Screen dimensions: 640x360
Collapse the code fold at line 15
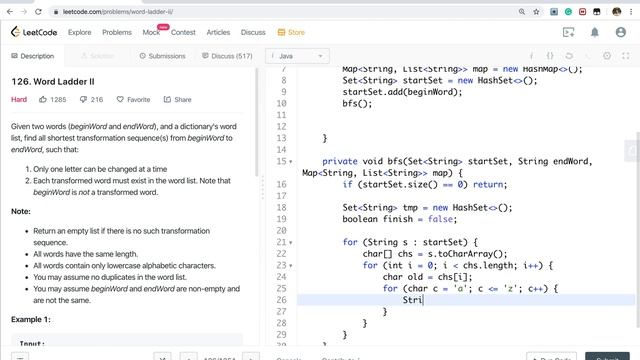[x=291, y=162]
